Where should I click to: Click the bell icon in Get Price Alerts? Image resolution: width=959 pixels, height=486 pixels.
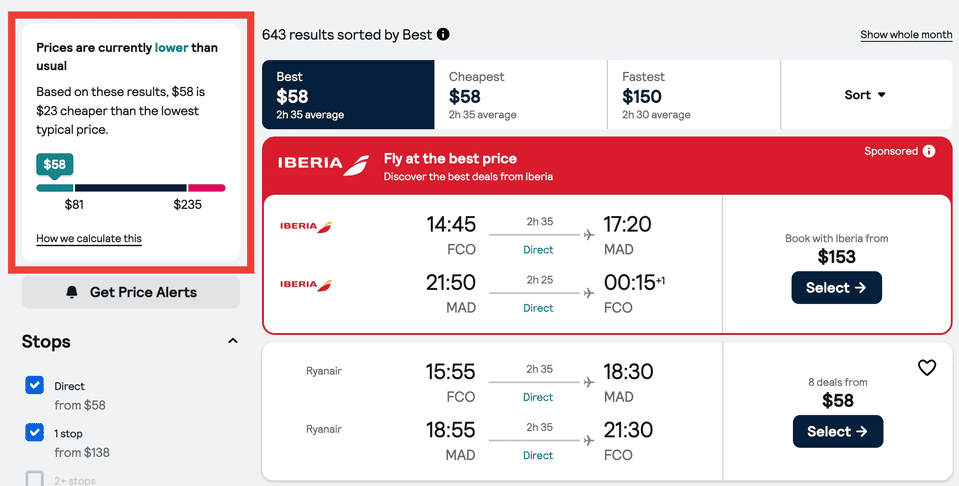tap(72, 292)
